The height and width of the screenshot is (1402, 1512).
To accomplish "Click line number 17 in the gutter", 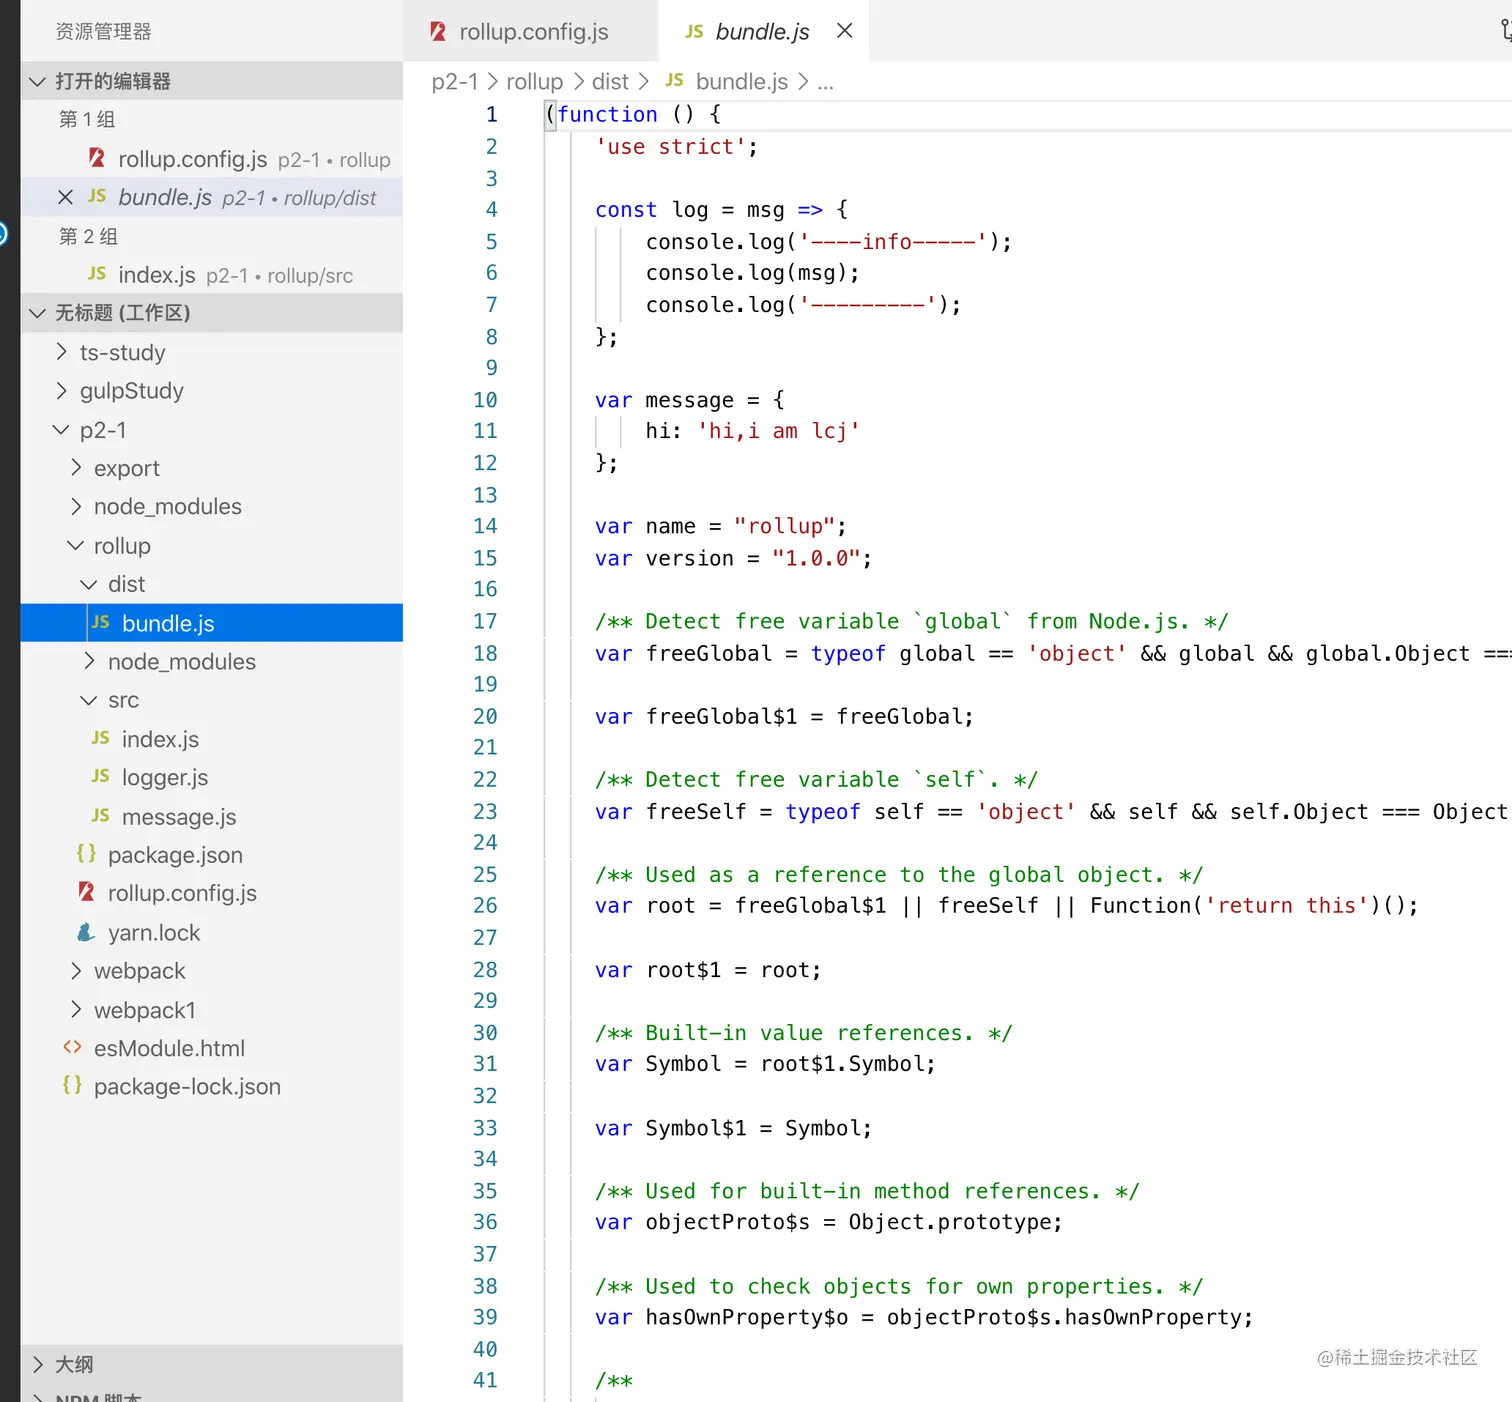I will [485, 621].
